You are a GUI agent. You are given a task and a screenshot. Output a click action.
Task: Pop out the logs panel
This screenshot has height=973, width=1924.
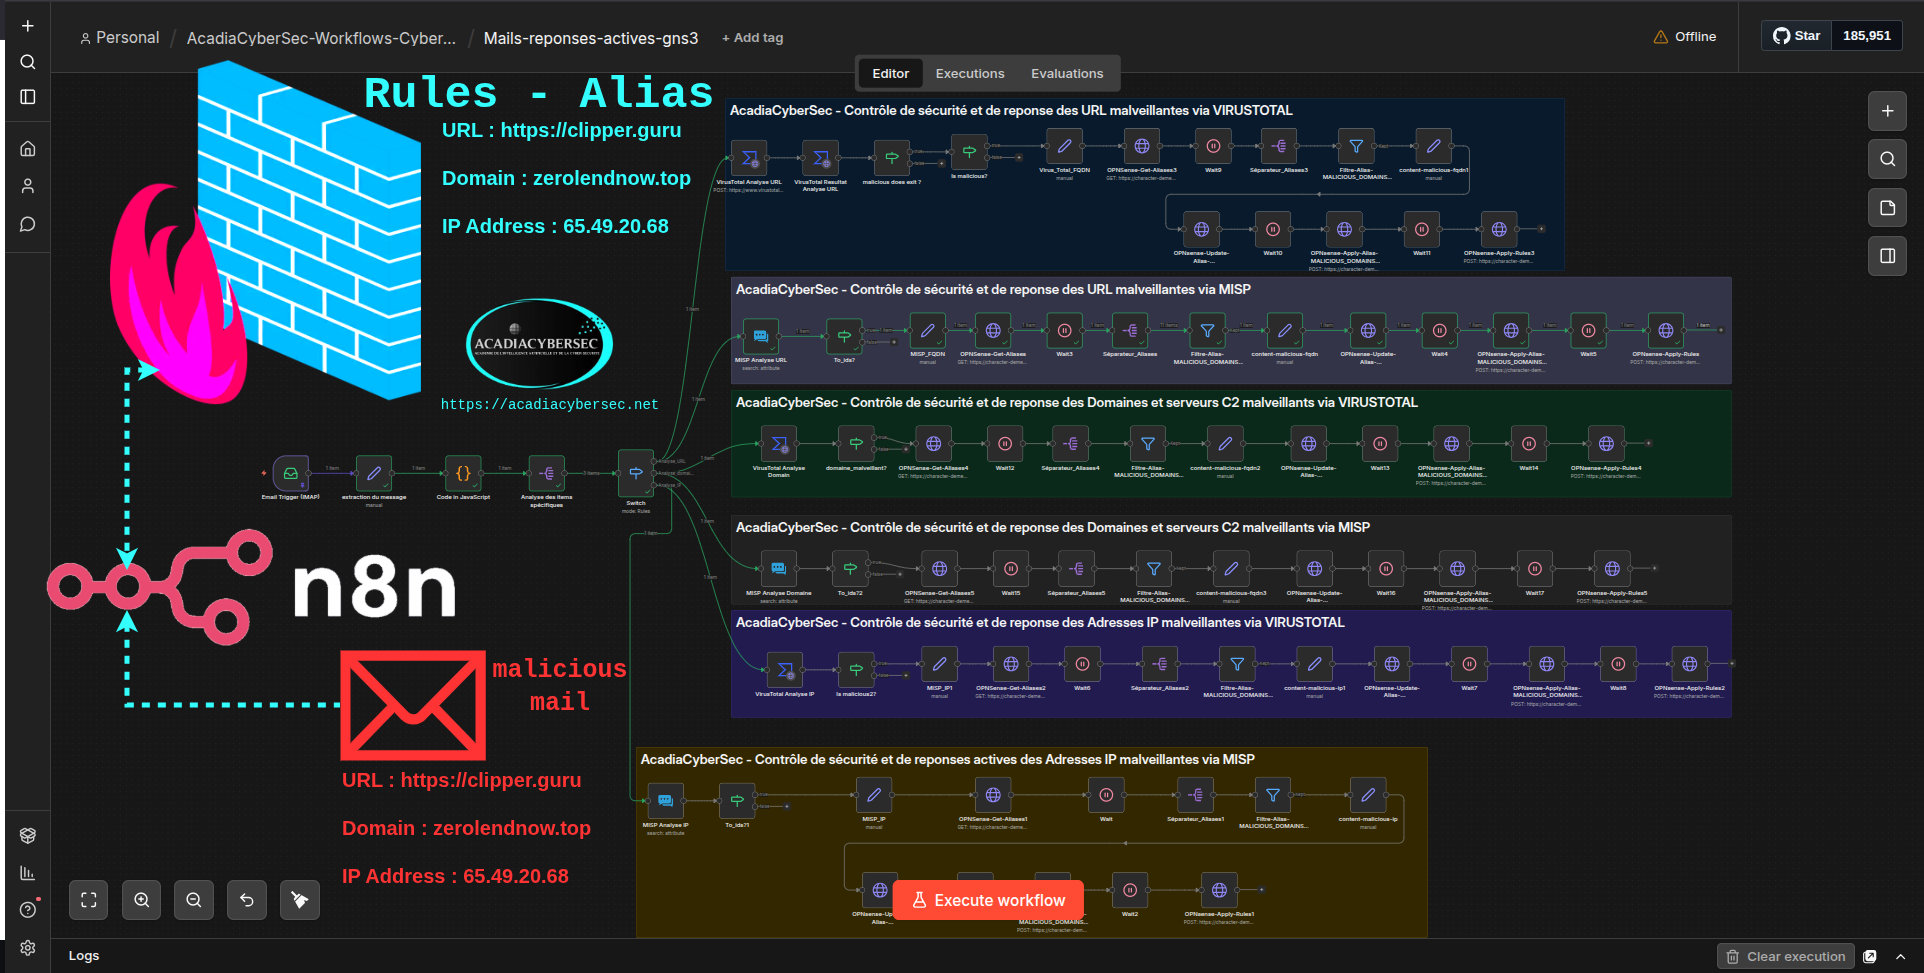pos(1870,957)
